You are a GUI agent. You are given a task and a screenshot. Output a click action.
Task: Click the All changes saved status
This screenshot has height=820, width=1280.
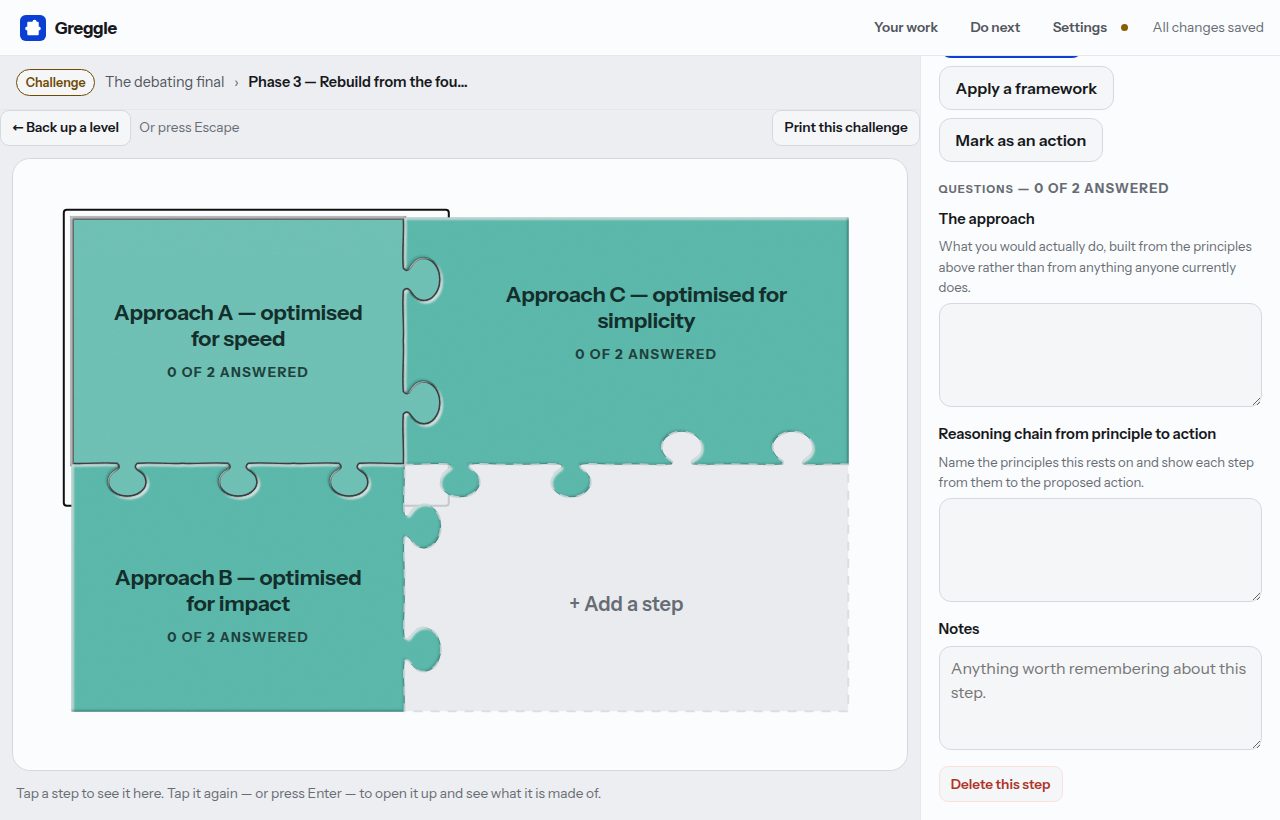[1208, 27]
